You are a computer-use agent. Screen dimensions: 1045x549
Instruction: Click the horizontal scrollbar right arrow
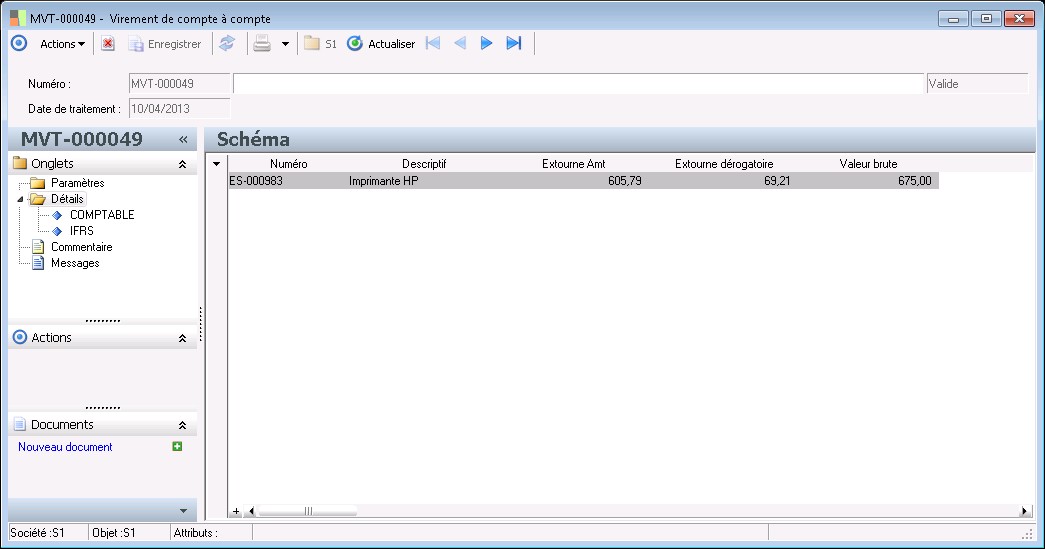(1024, 512)
